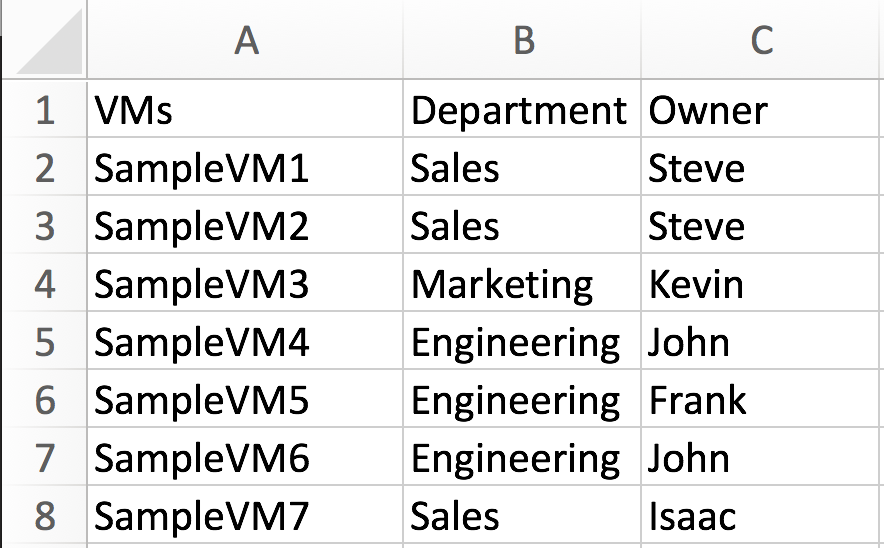The height and width of the screenshot is (548, 884).
Task: Click SampleVM7 cell
Action: 245,517
